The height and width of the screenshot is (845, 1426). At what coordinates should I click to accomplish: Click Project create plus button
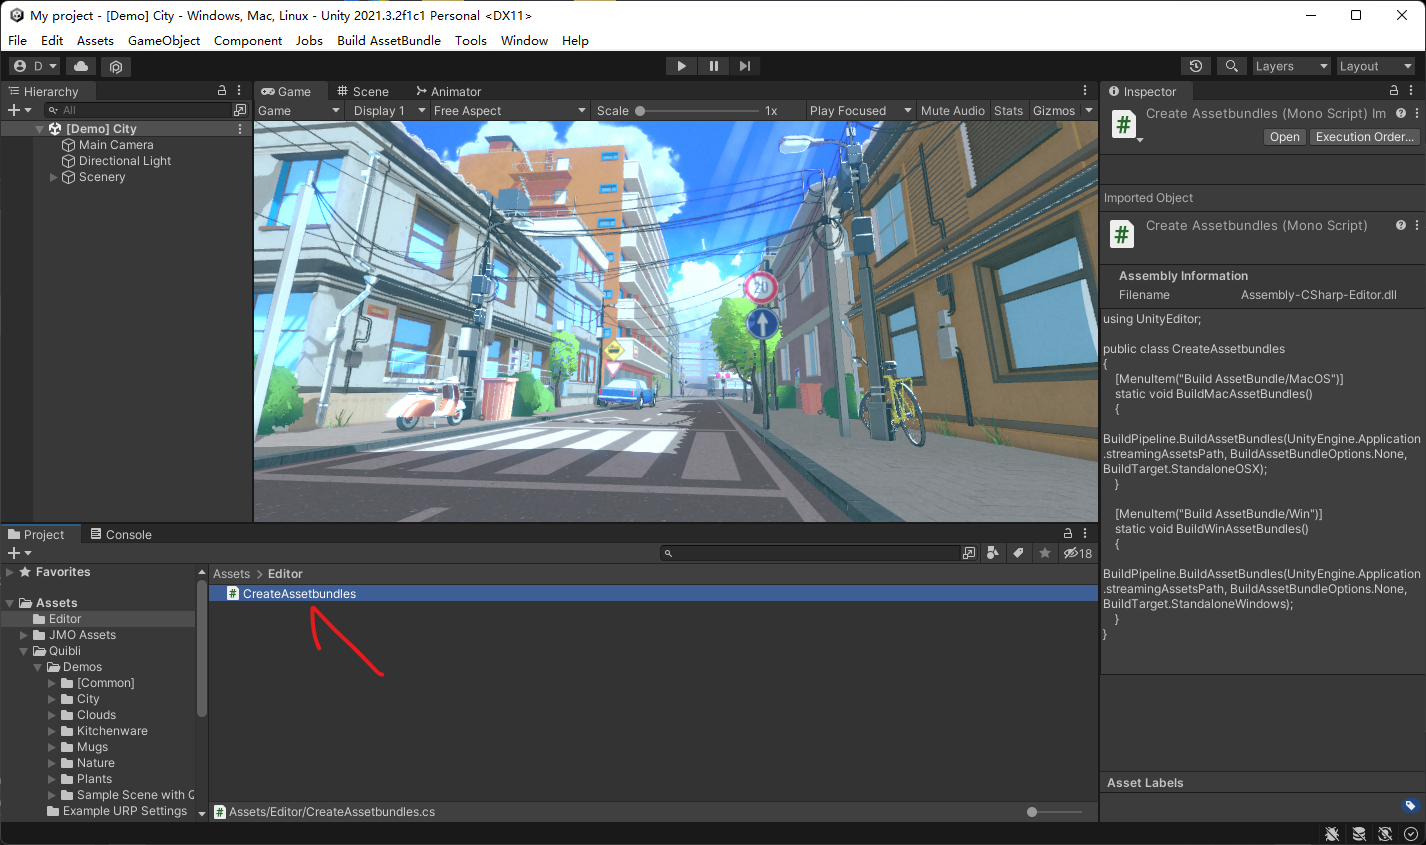(x=19, y=553)
